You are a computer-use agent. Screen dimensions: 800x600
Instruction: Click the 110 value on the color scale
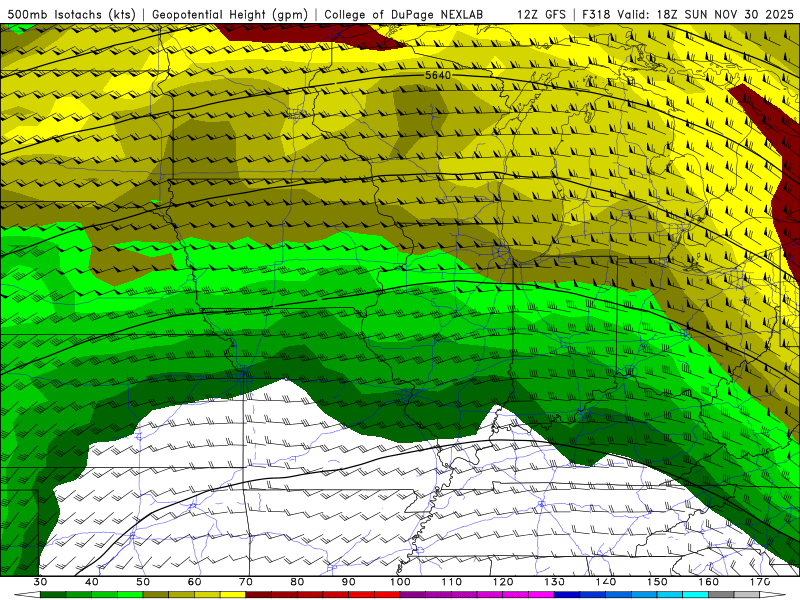(452, 582)
